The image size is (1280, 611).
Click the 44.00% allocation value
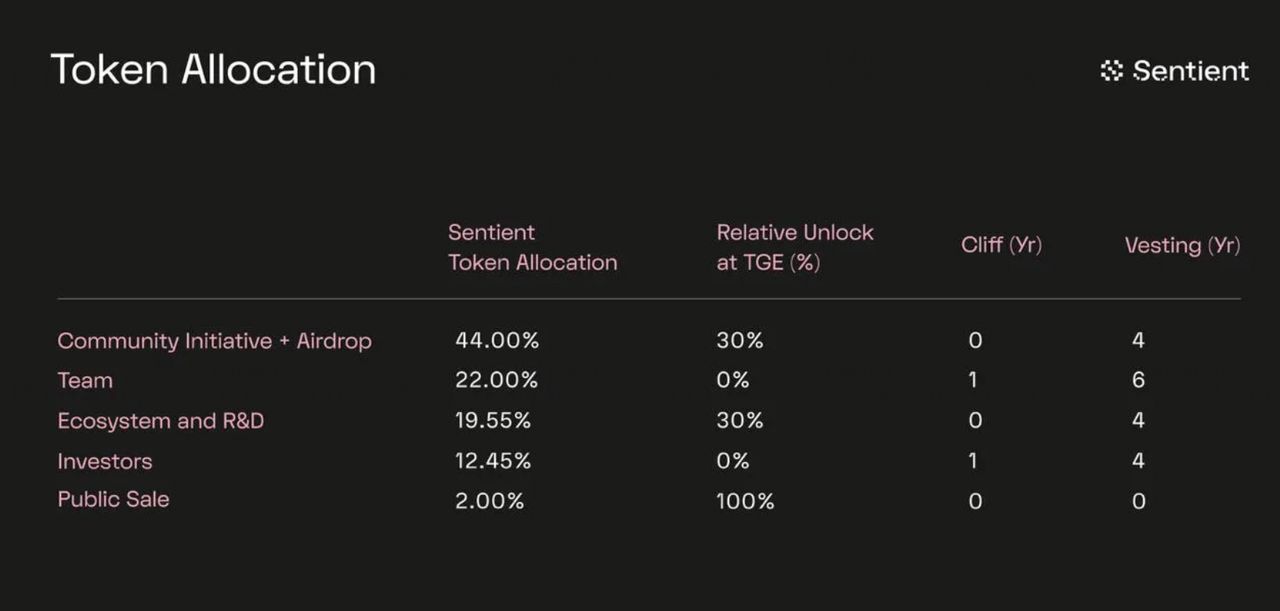pyautogui.click(x=497, y=341)
